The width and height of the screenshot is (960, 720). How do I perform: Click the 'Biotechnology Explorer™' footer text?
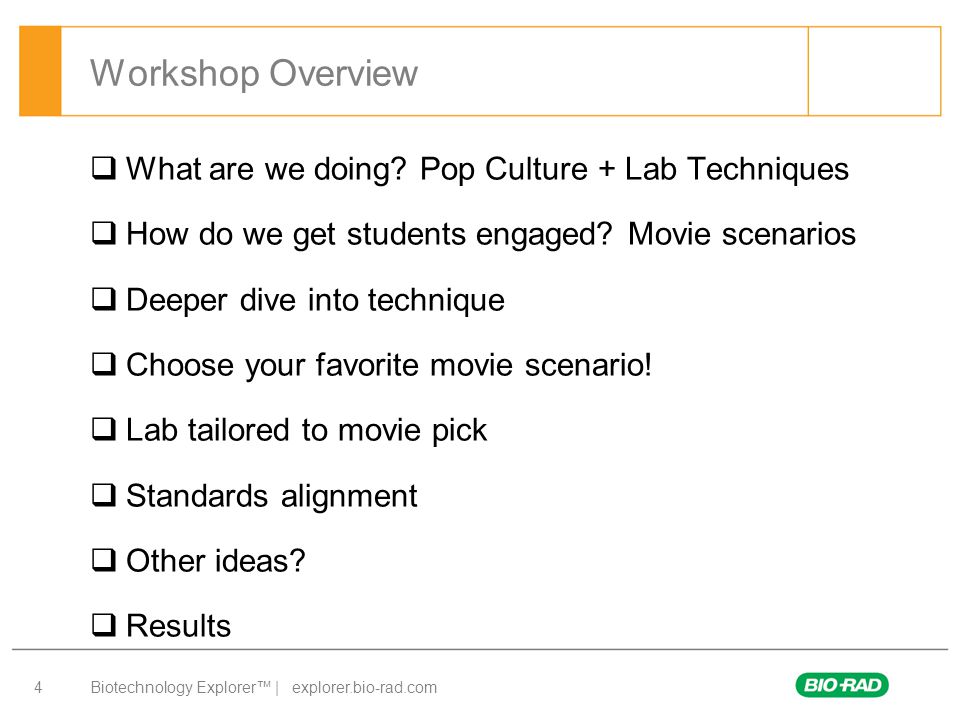coord(180,688)
